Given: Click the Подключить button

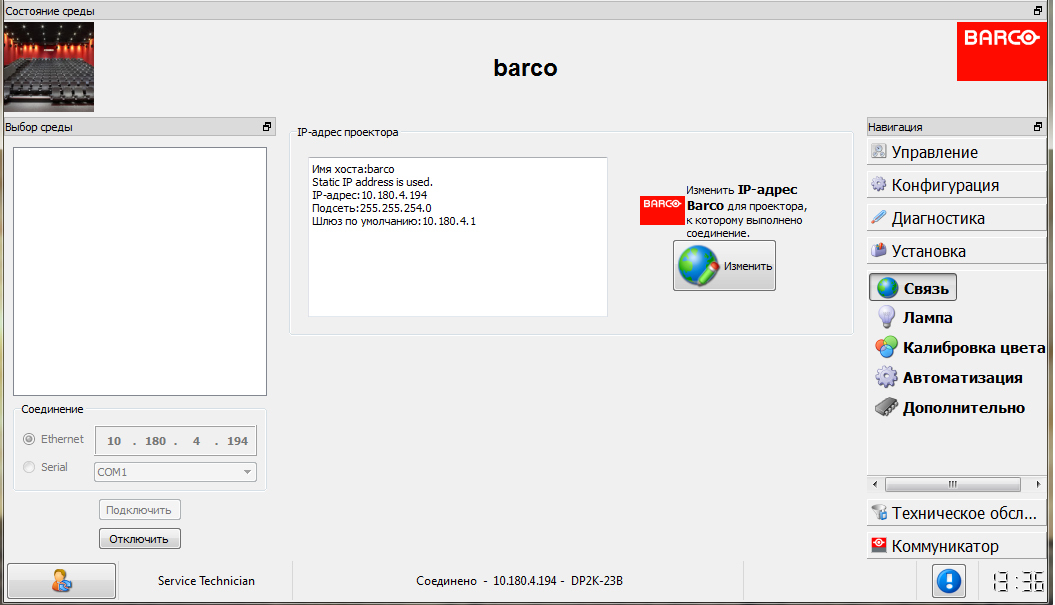Looking at the screenshot, I should click(139, 510).
